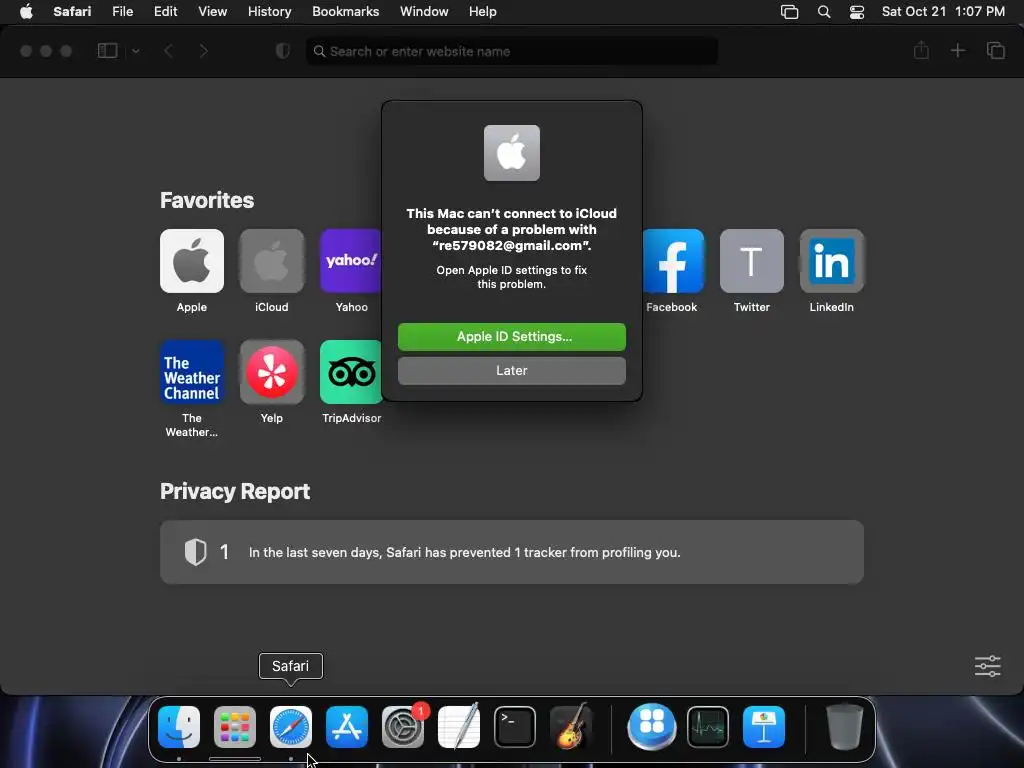The height and width of the screenshot is (768, 1024).
Task: Click Apple ID Settings… button
Action: point(512,337)
